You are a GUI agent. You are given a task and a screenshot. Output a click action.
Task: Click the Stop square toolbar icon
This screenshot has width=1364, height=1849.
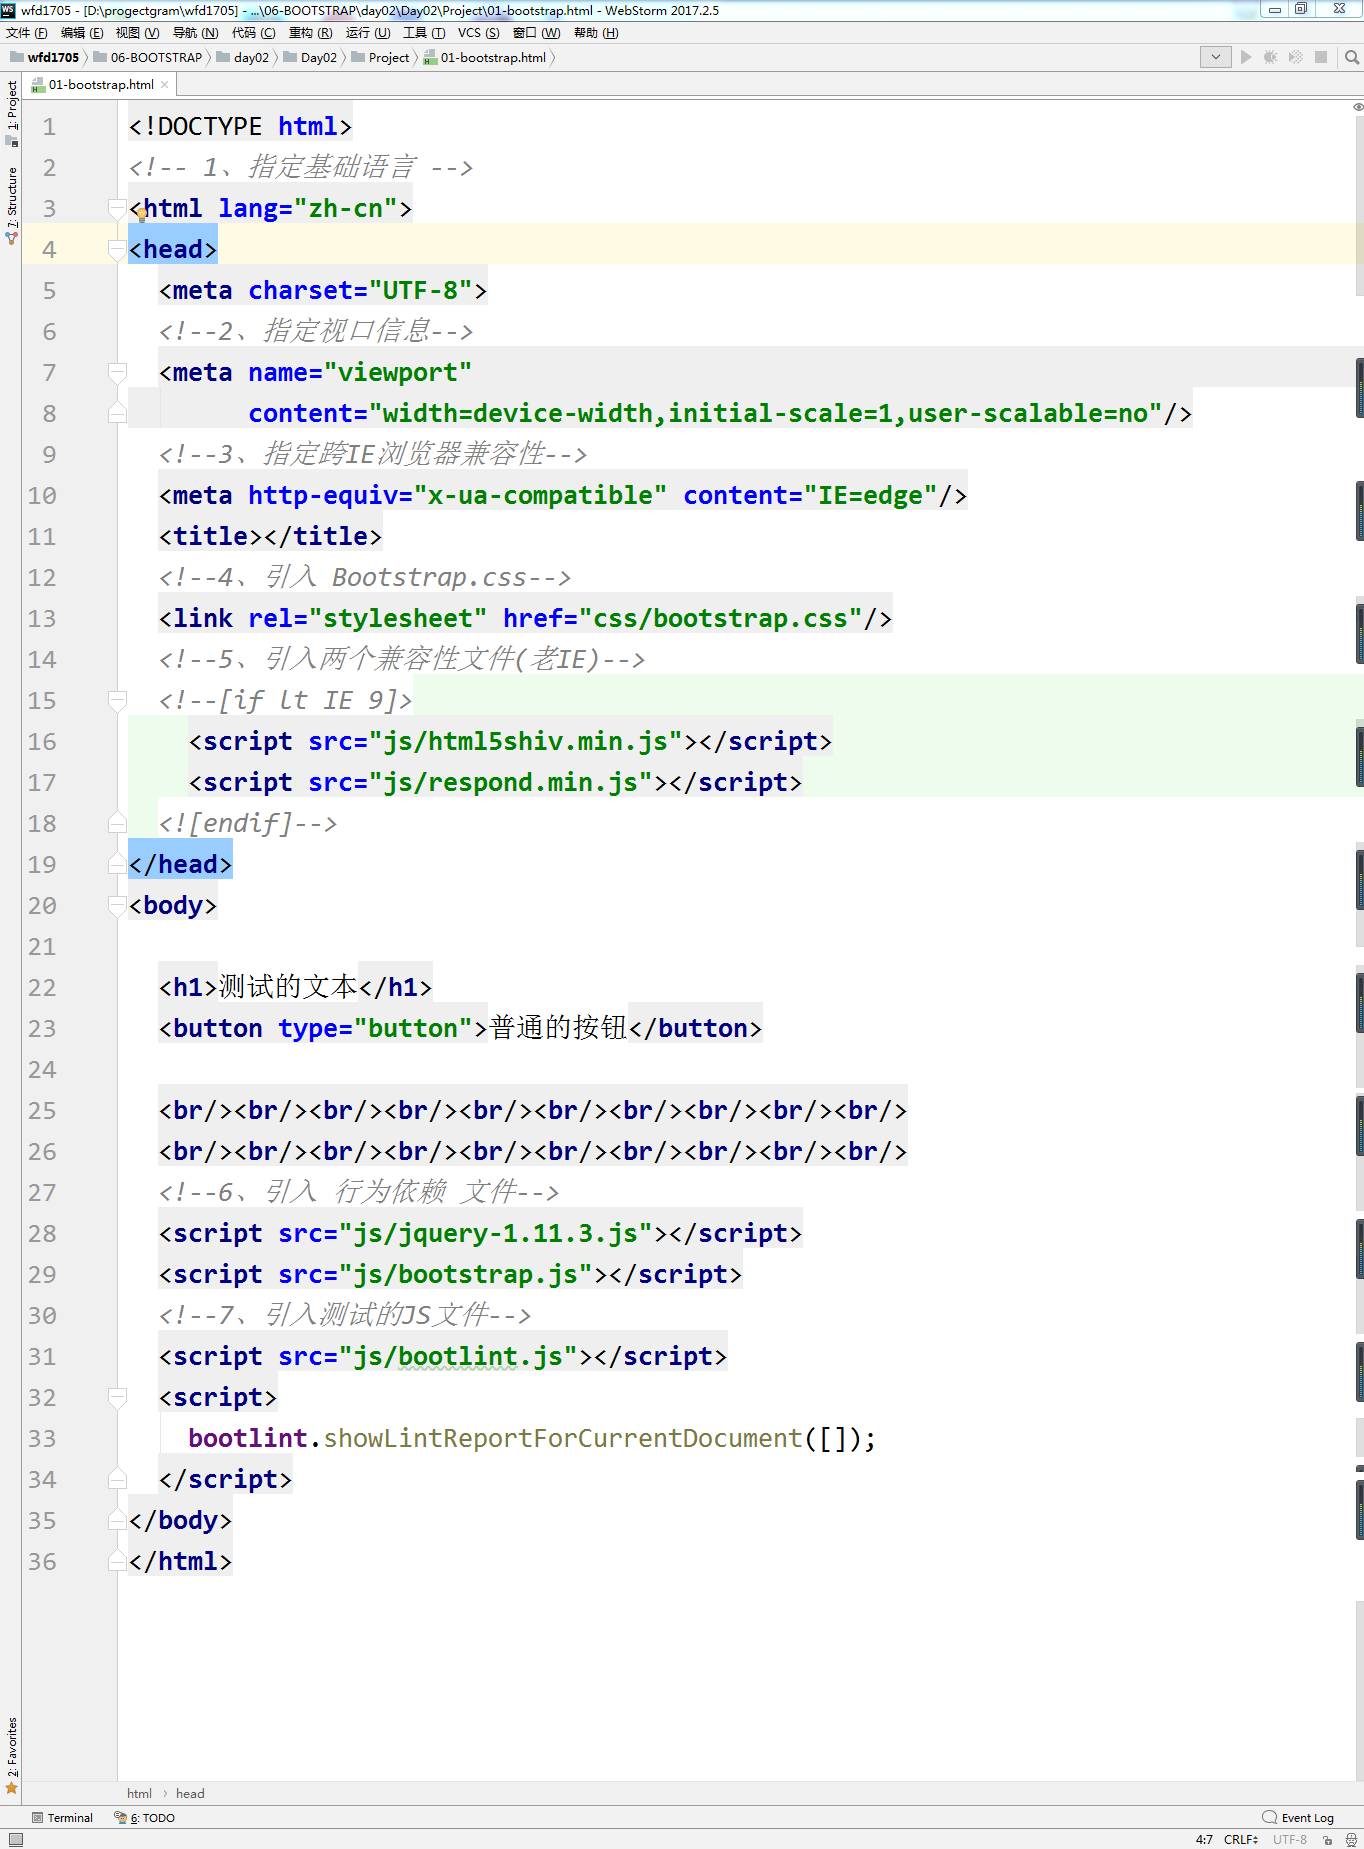point(1321,57)
